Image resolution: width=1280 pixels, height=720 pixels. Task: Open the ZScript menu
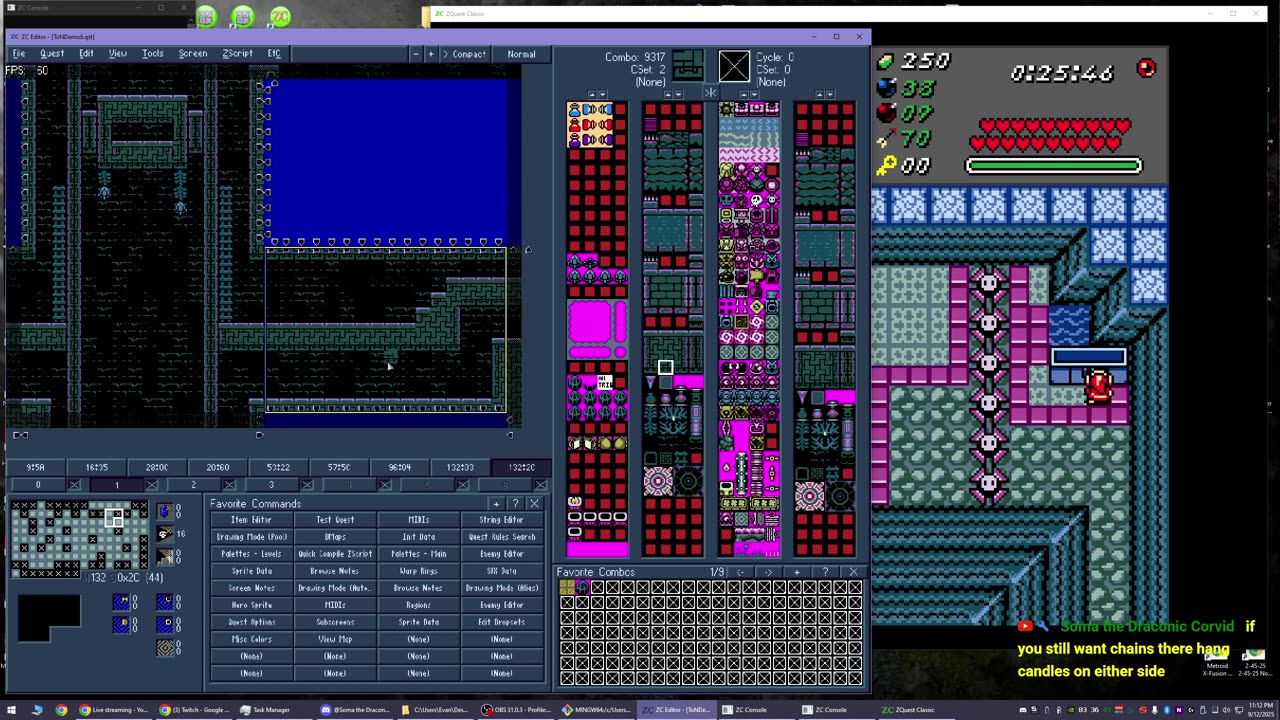(x=237, y=54)
